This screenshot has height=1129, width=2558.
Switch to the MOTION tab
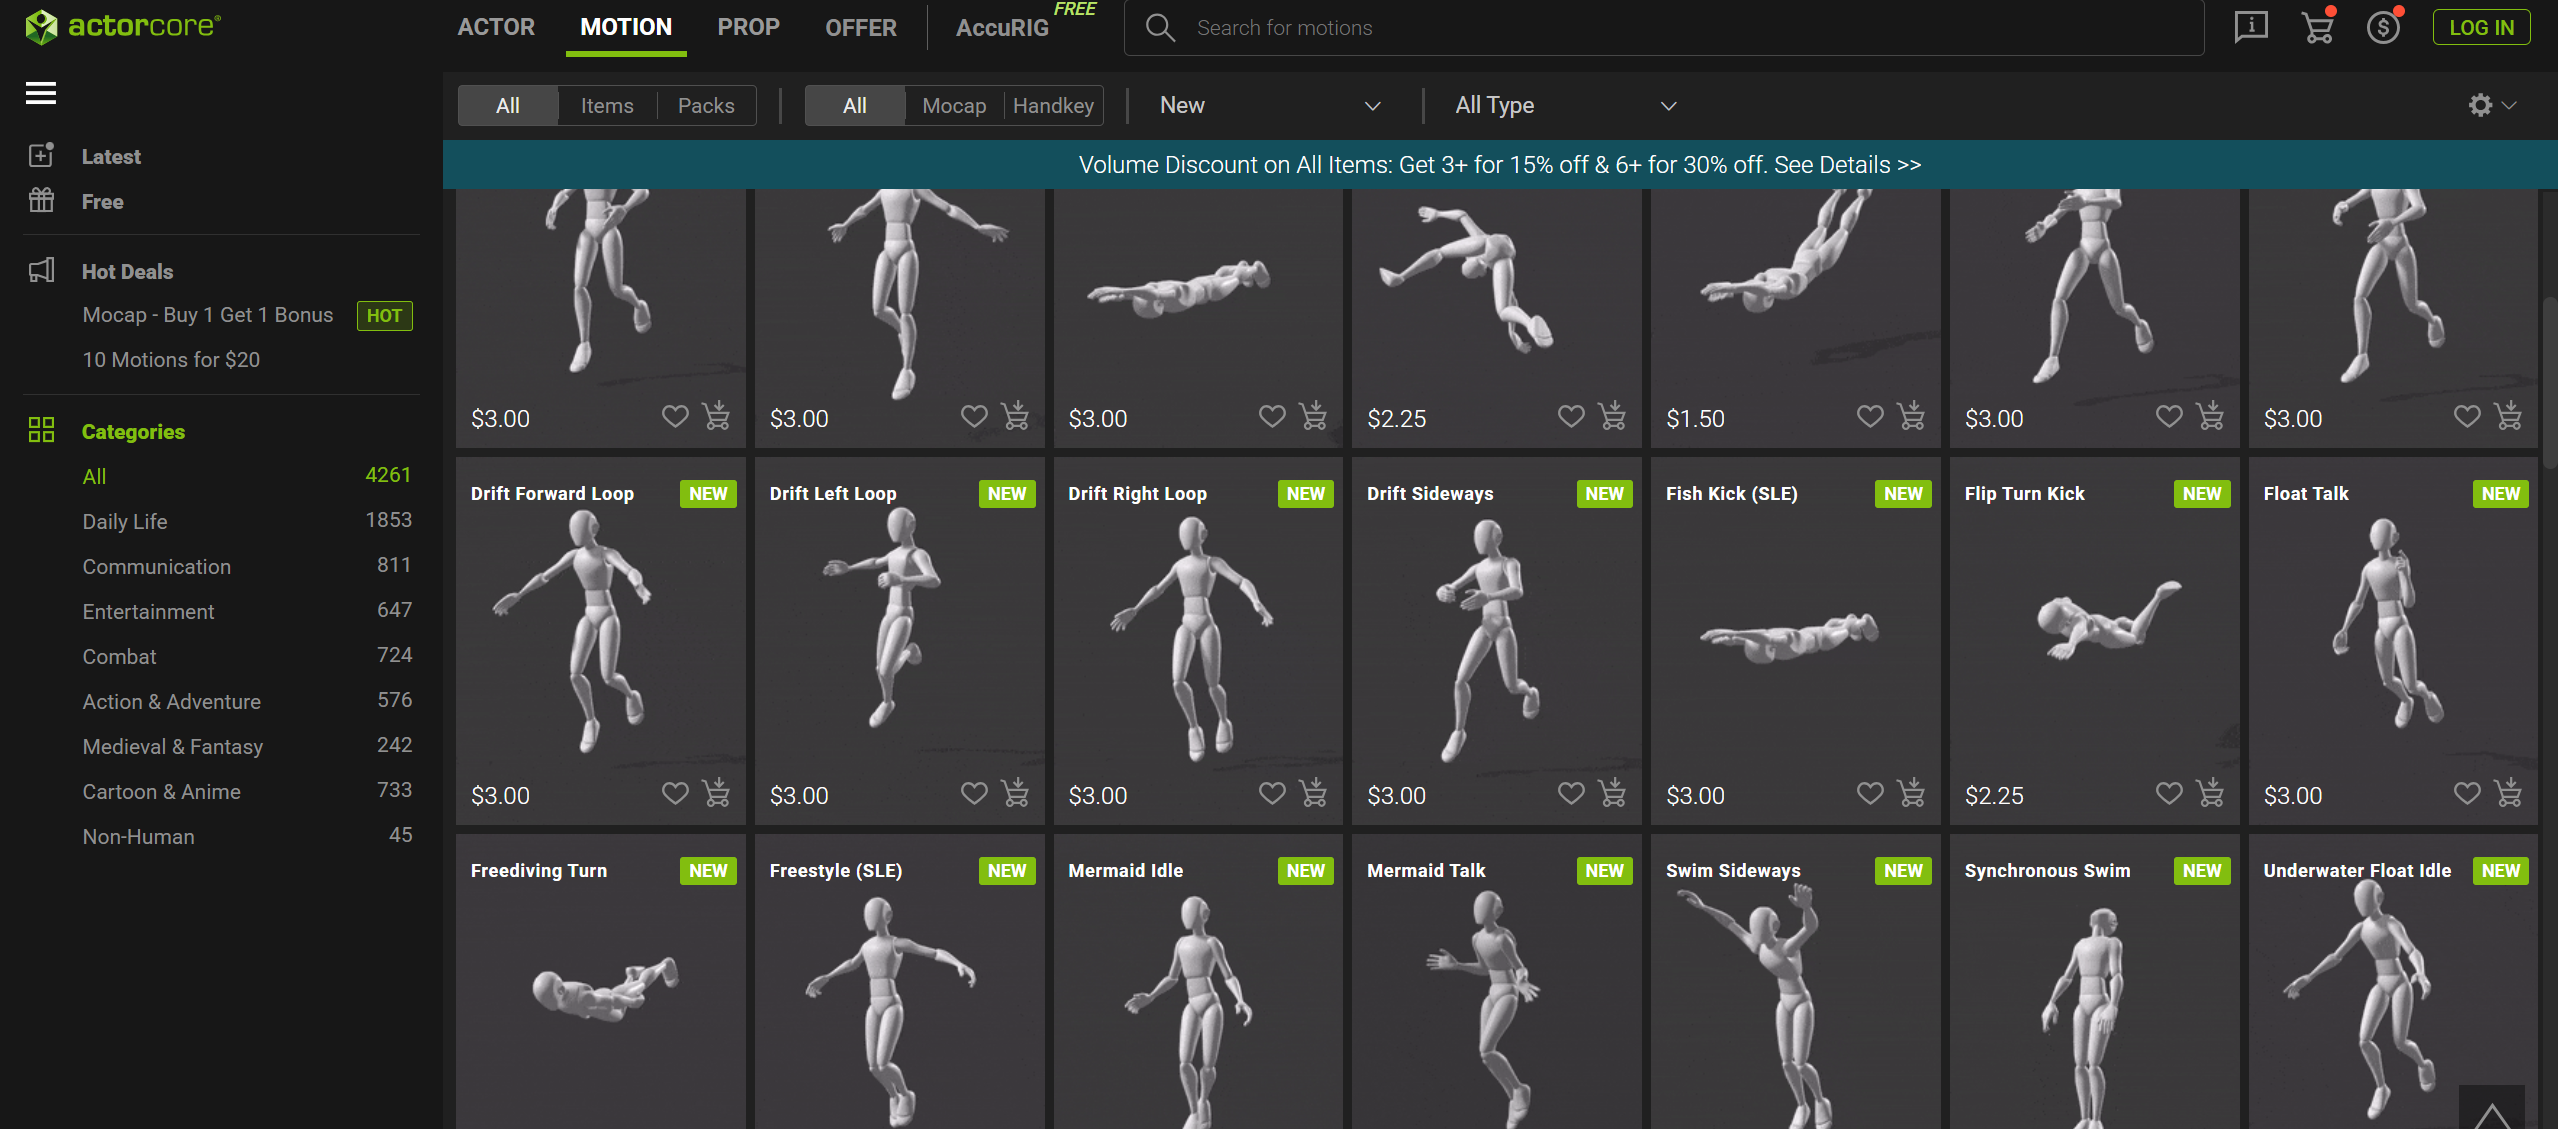pos(626,27)
